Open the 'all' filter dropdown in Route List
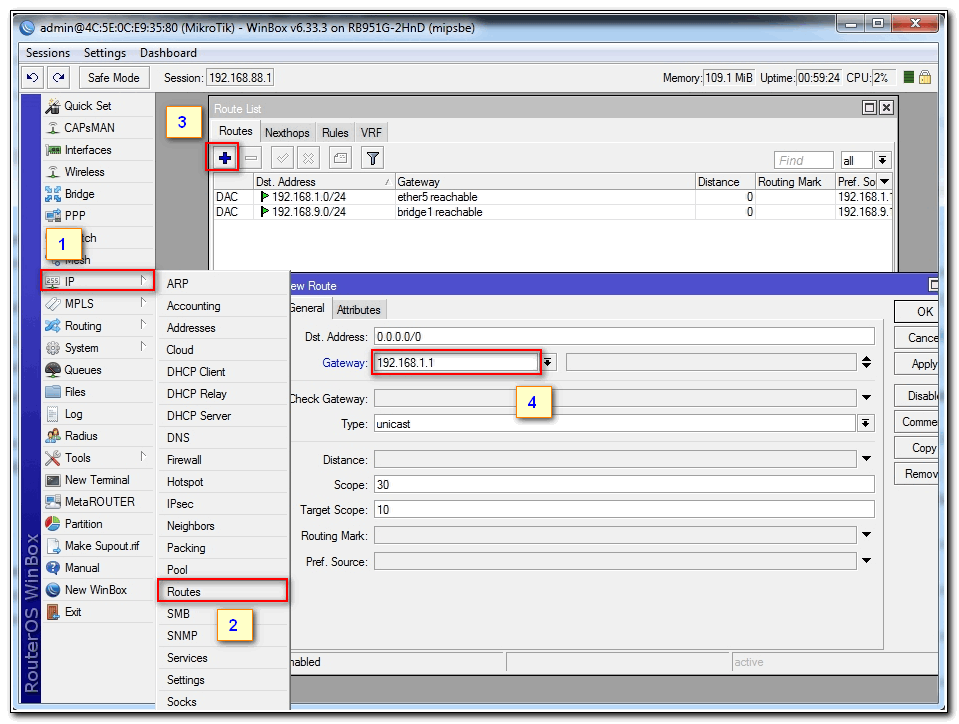959x724 pixels. [882, 160]
